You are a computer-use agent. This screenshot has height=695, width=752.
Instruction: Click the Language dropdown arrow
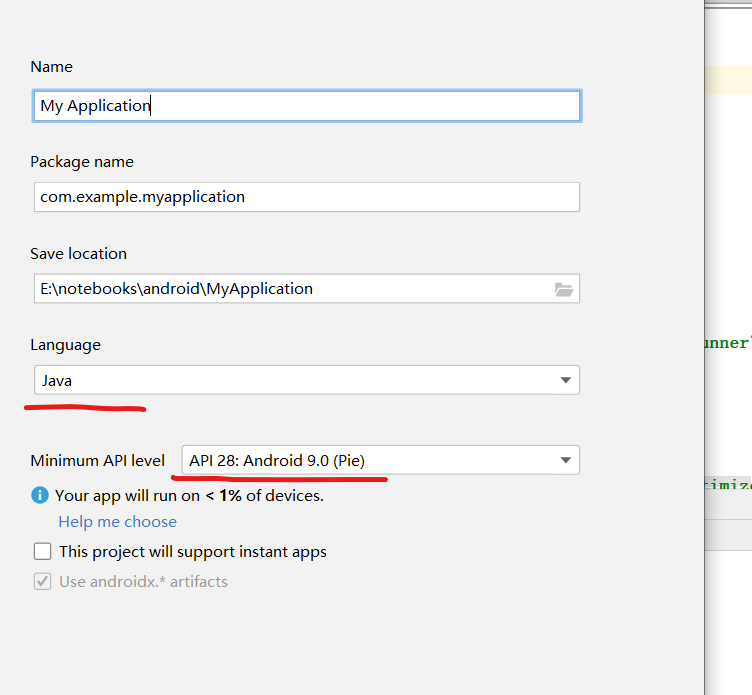point(565,380)
